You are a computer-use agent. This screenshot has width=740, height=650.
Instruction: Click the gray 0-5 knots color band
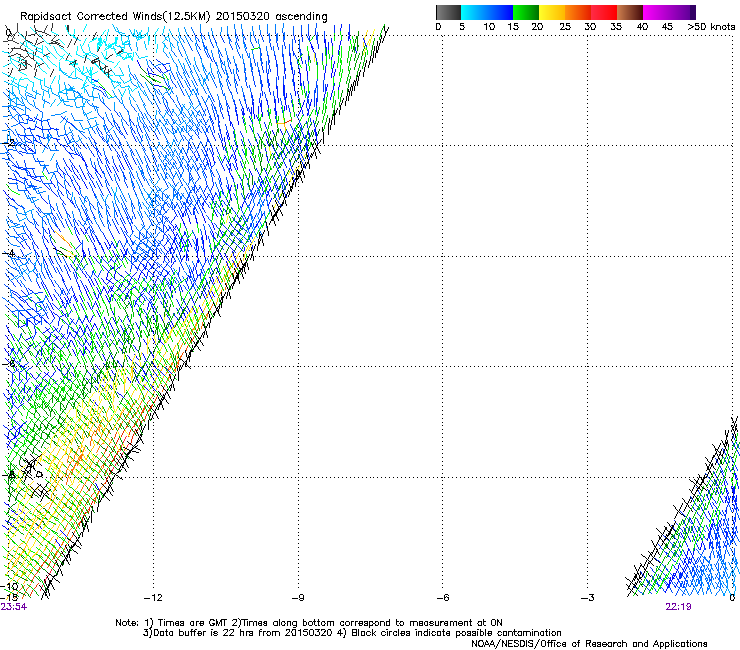(x=448, y=12)
